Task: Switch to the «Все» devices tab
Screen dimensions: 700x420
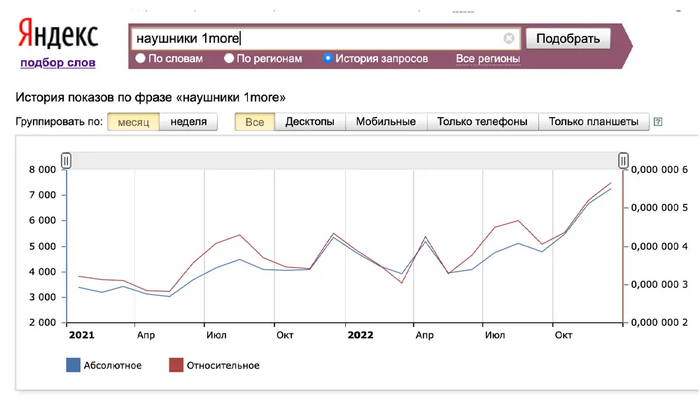Action: pos(254,122)
